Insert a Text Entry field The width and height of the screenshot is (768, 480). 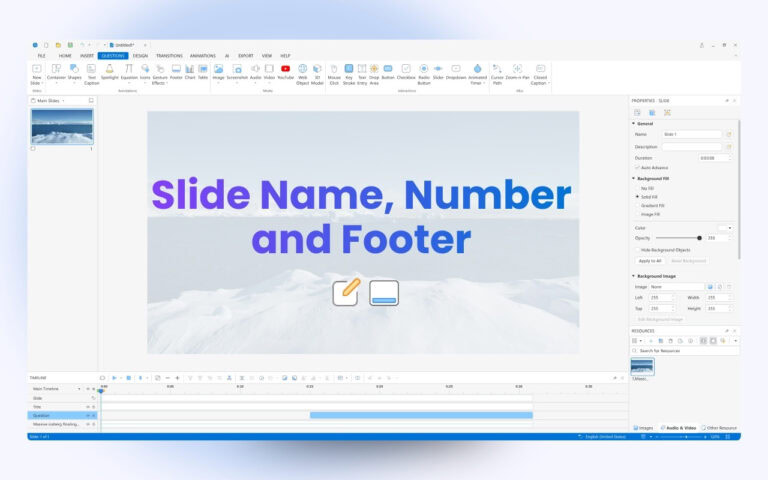coord(362,74)
